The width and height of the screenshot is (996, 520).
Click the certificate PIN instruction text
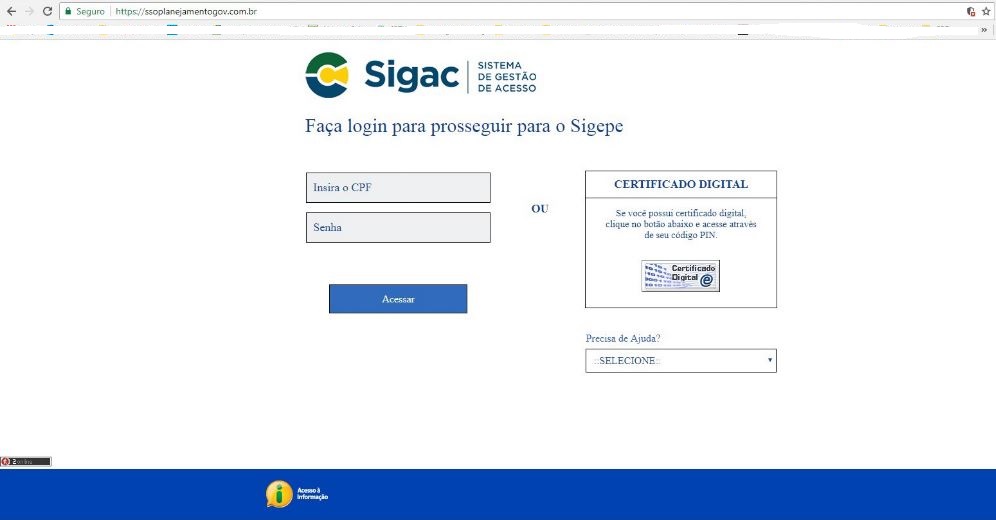click(681, 224)
